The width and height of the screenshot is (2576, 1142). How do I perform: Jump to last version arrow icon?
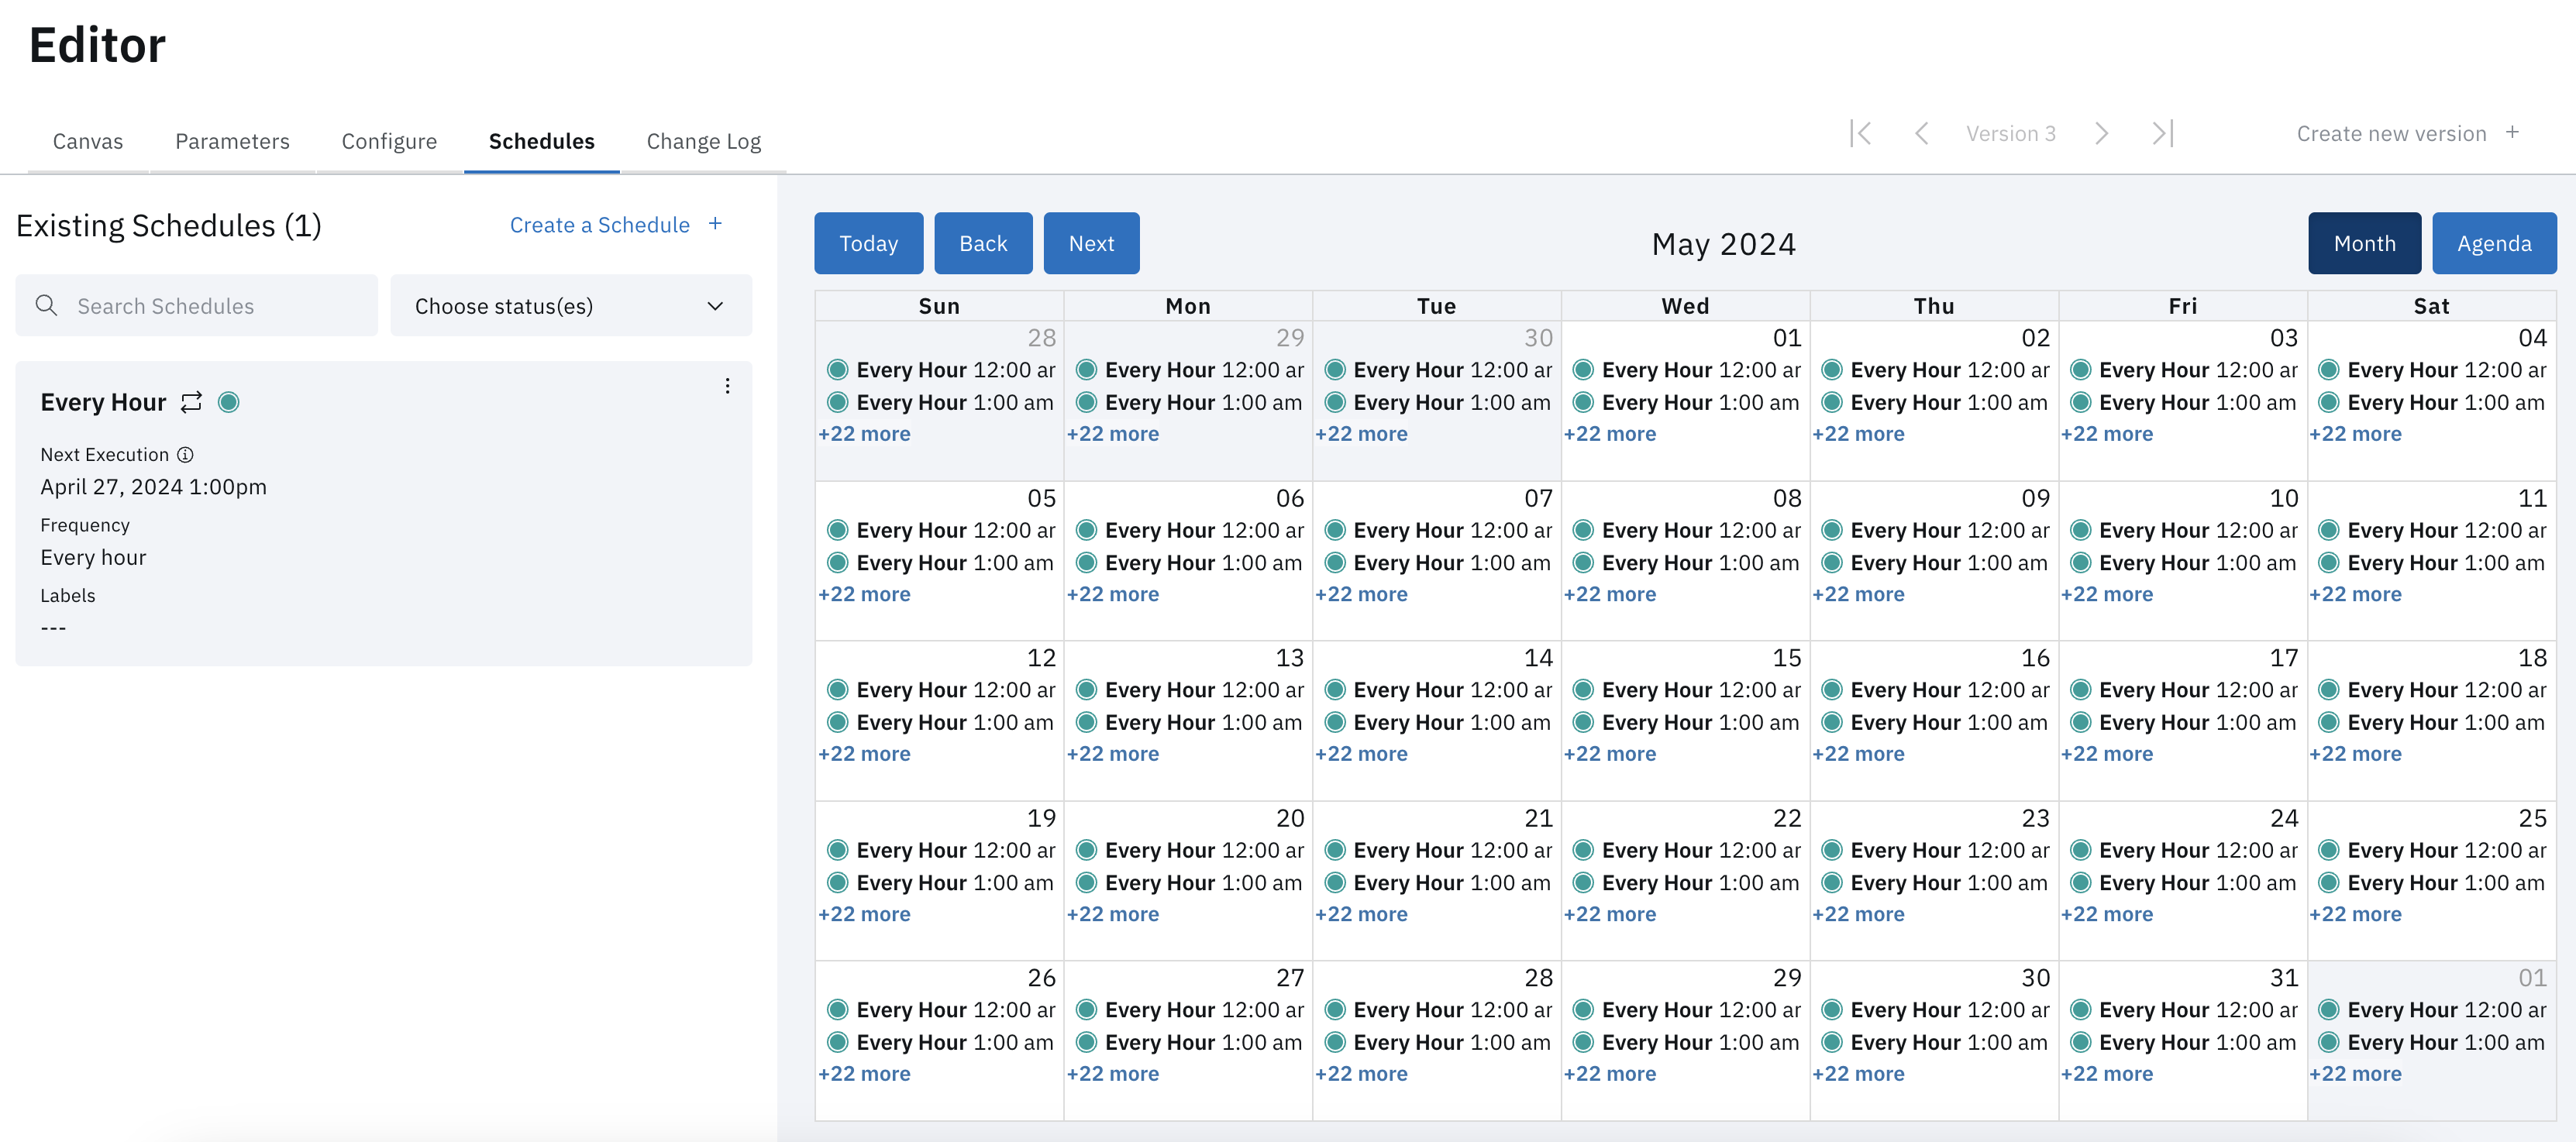pyautogui.click(x=2162, y=133)
